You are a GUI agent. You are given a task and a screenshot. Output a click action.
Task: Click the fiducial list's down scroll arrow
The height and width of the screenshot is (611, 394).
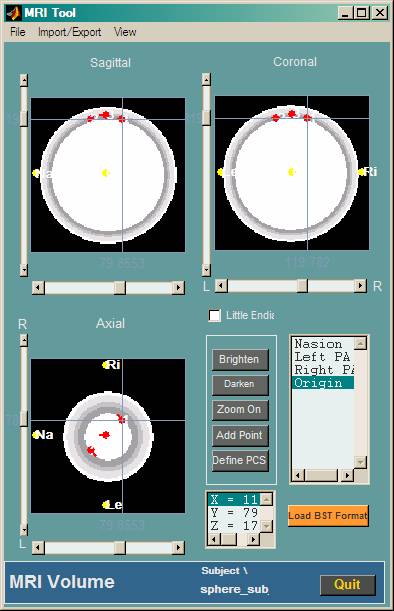coord(360,463)
